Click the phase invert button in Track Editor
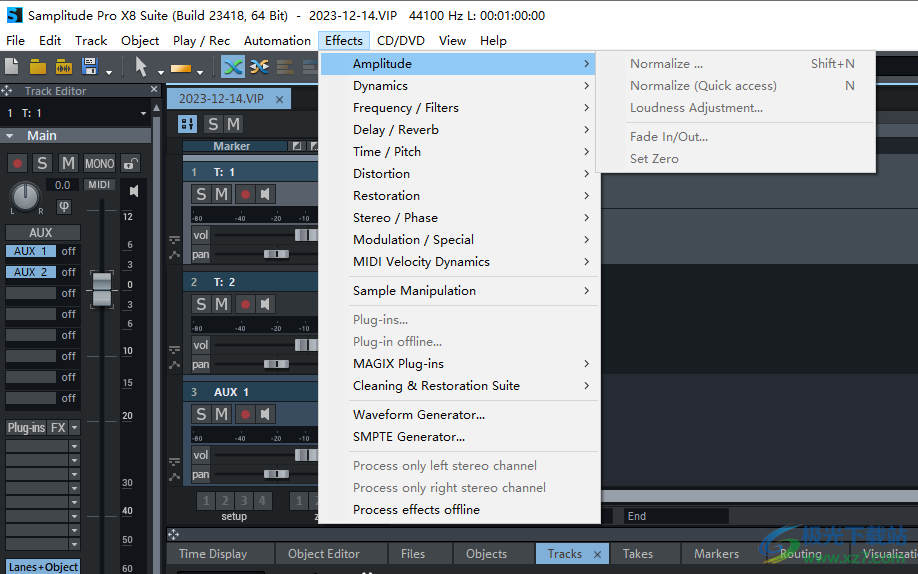Viewport: 918px width, 574px height. [x=64, y=206]
